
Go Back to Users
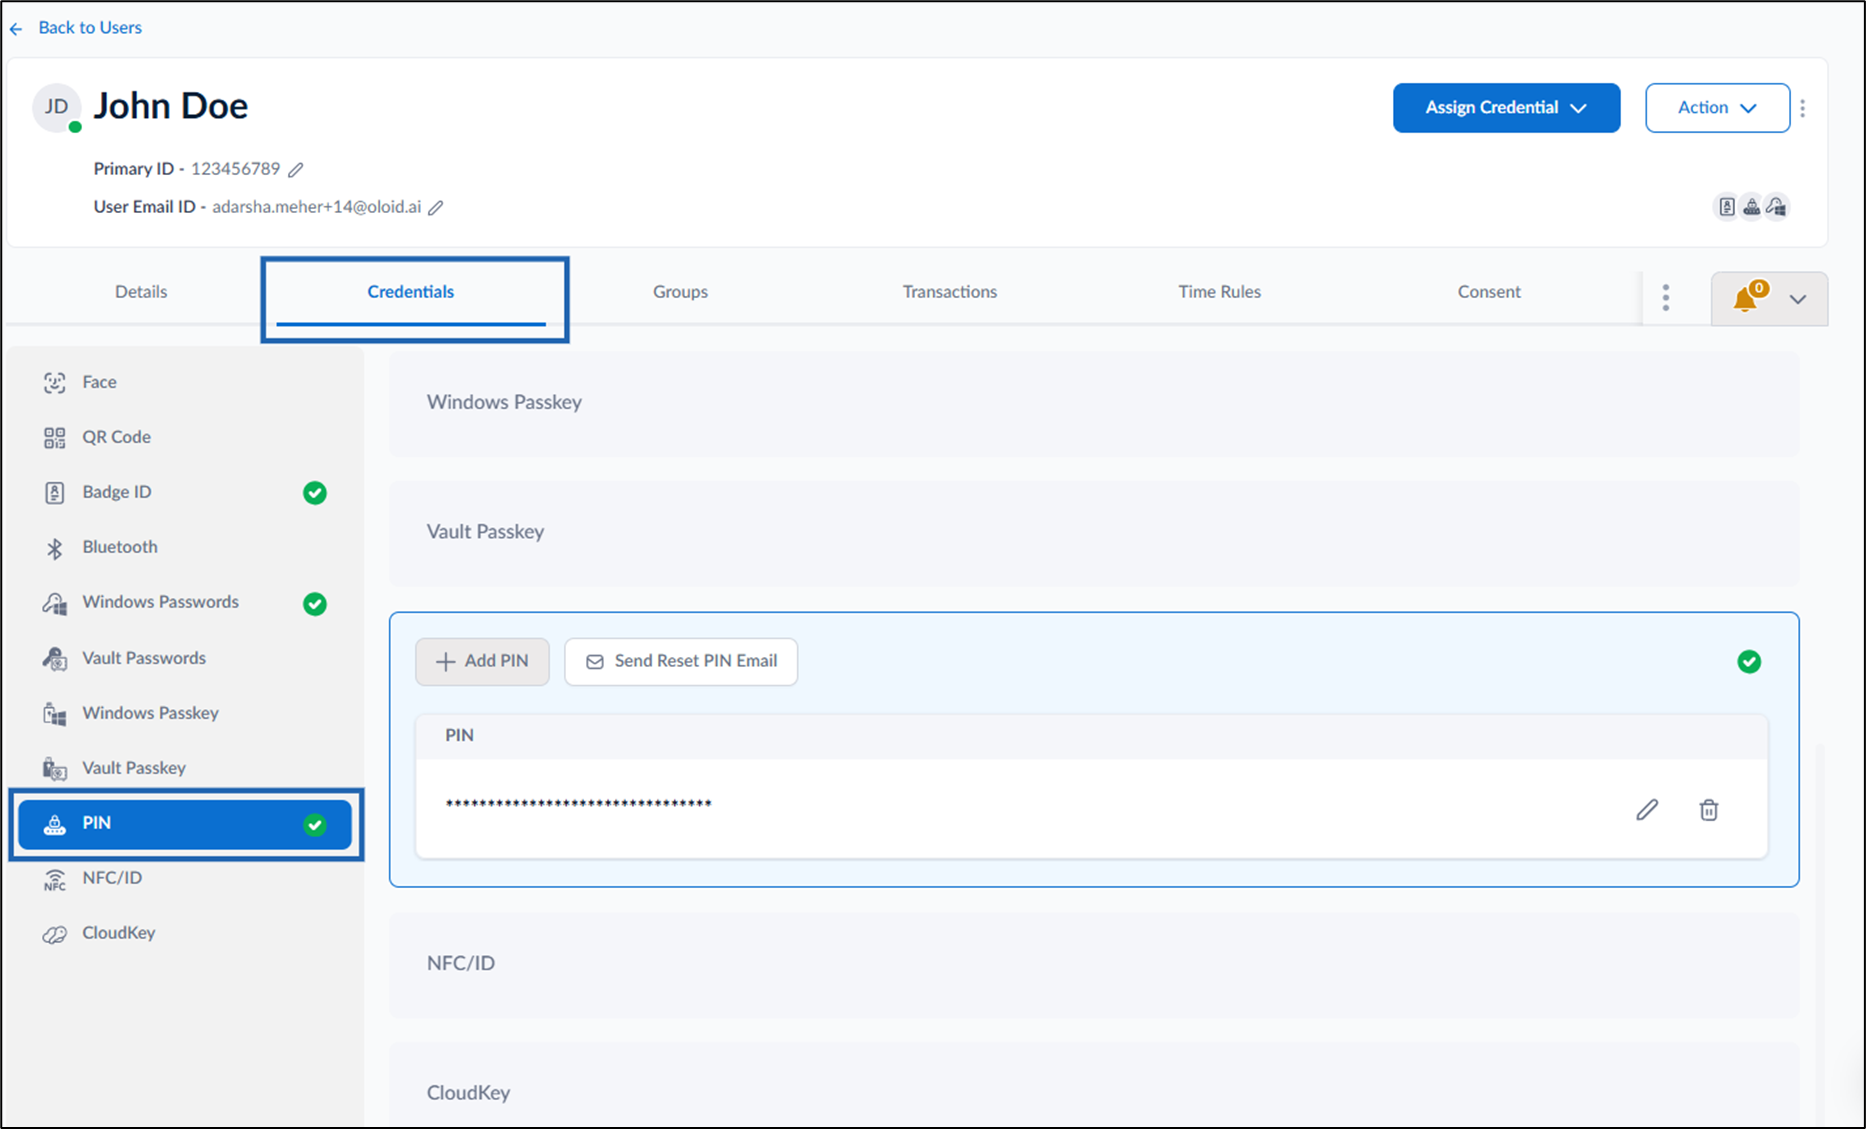pyautogui.click(x=90, y=28)
